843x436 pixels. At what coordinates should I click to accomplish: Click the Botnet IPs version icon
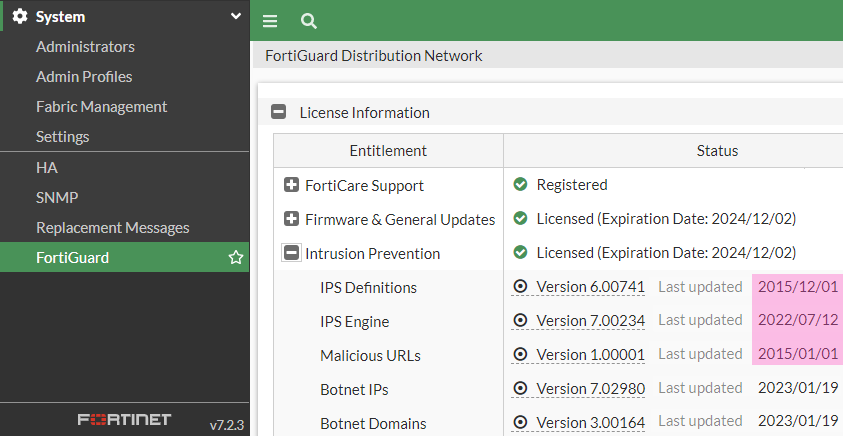[x=520, y=389]
